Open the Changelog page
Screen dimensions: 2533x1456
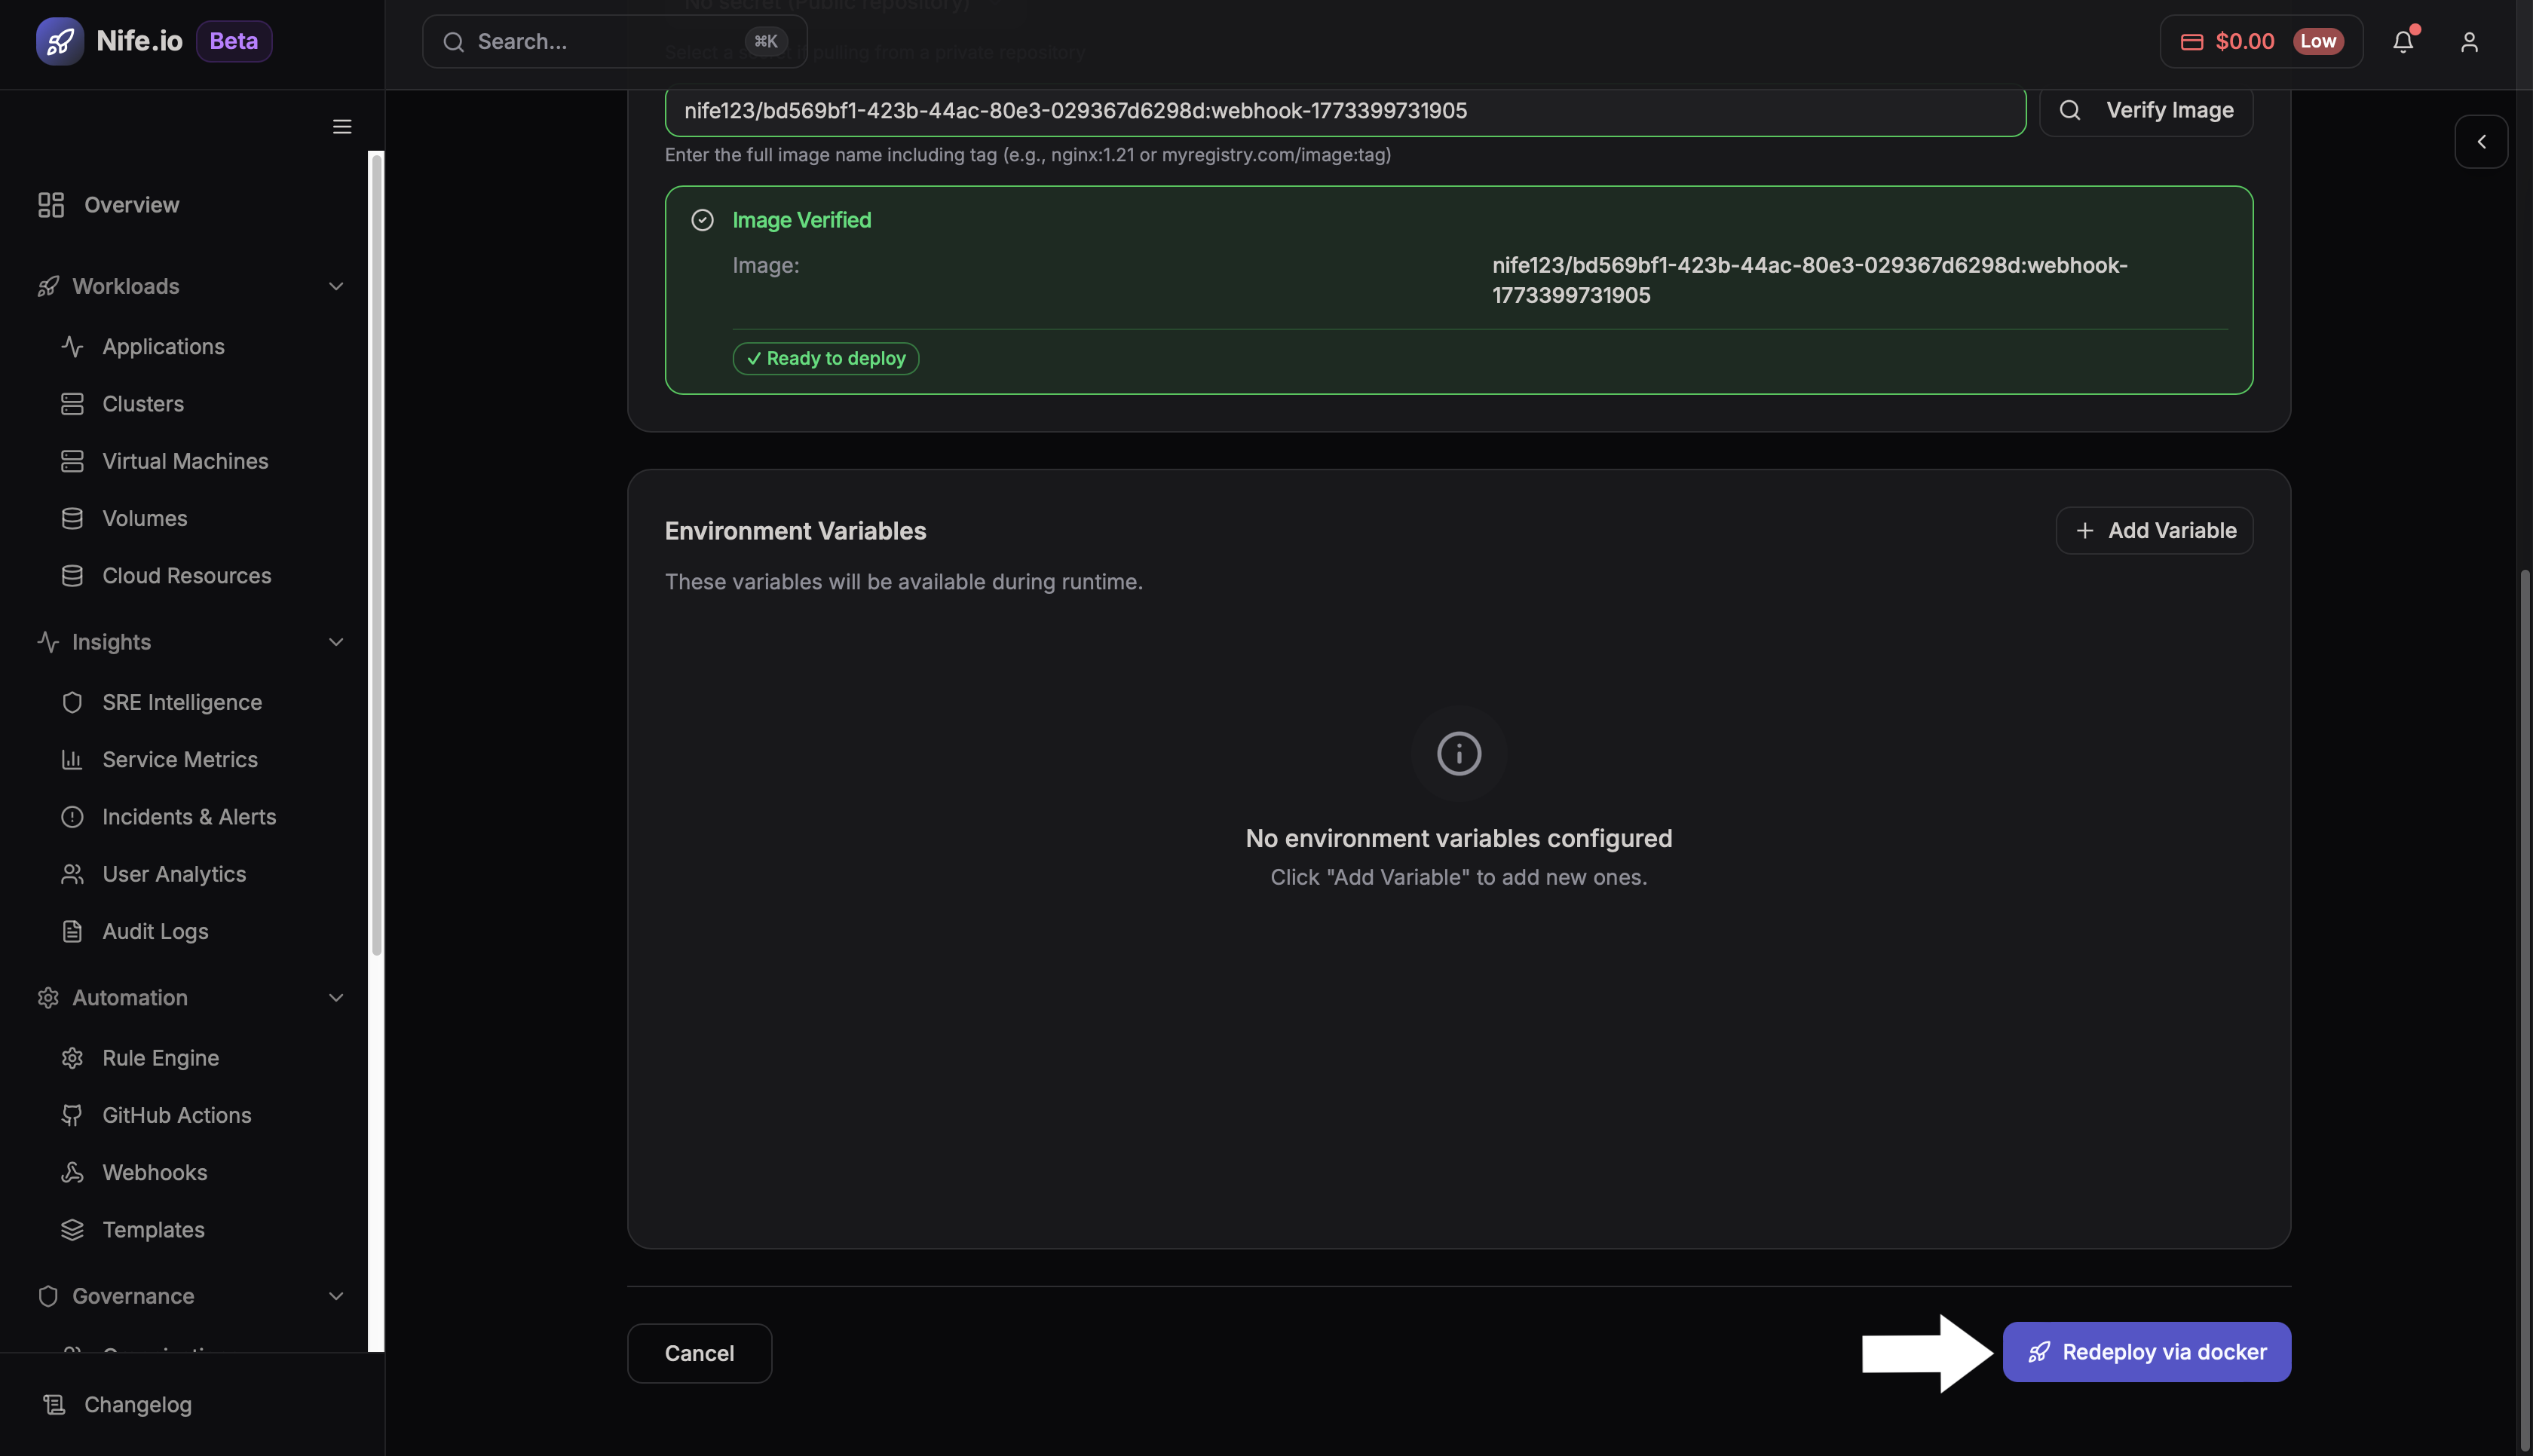pyautogui.click(x=136, y=1404)
